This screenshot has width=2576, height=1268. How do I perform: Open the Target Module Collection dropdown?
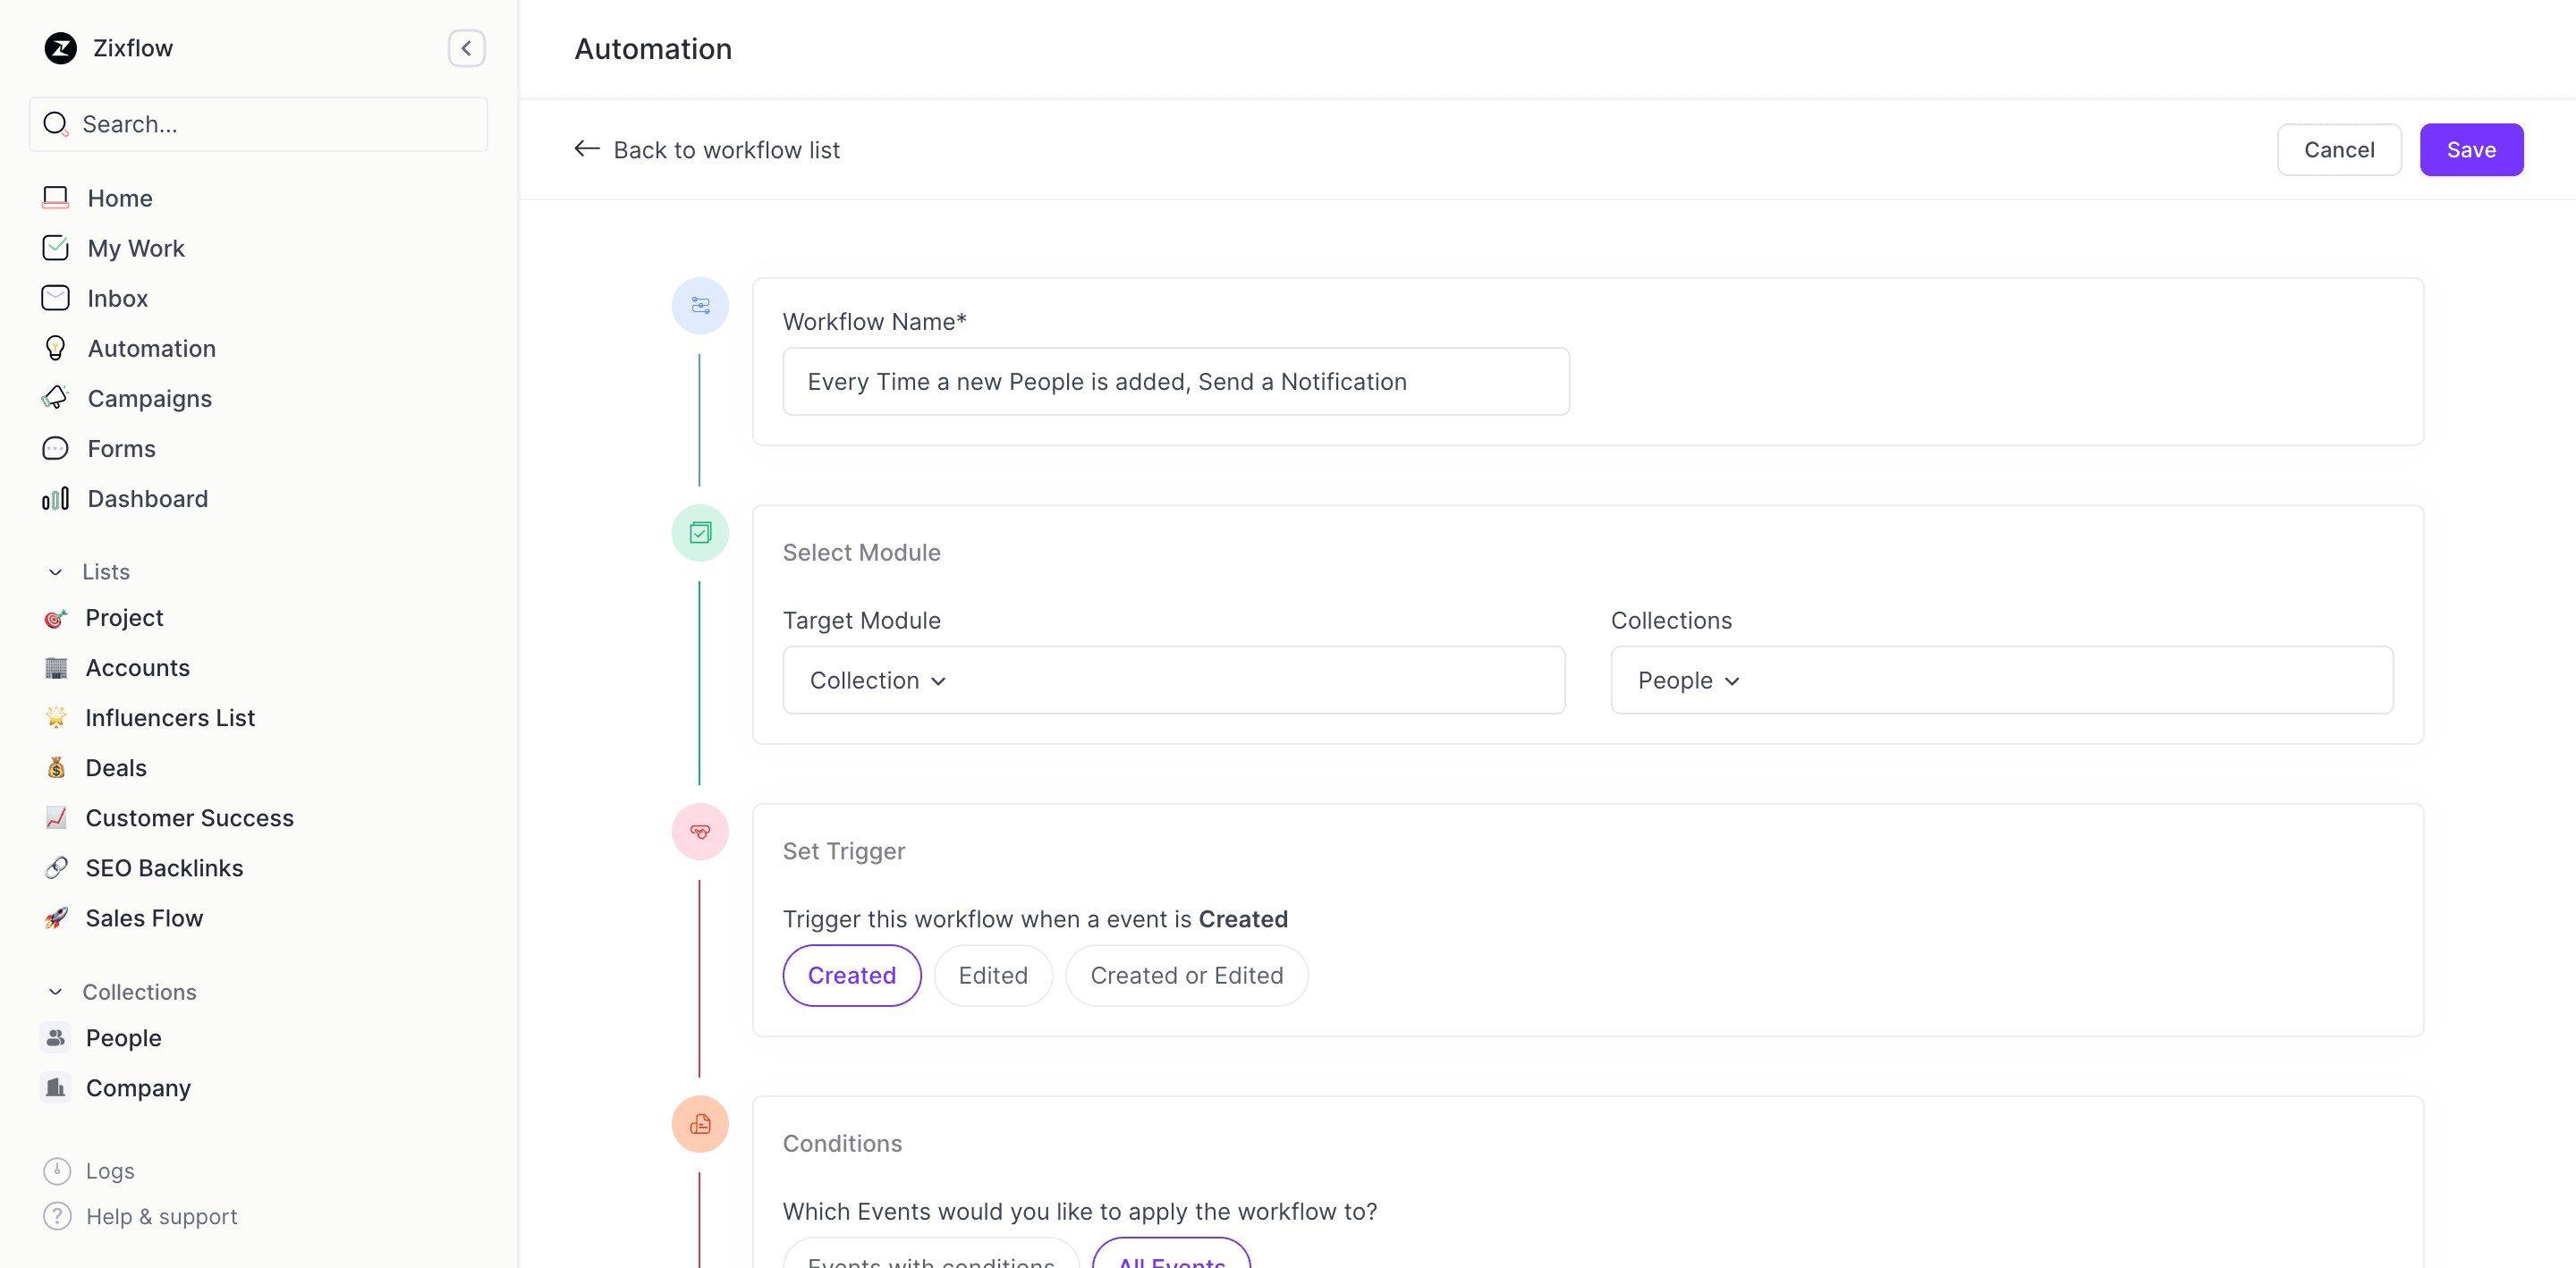pyautogui.click(x=1173, y=679)
